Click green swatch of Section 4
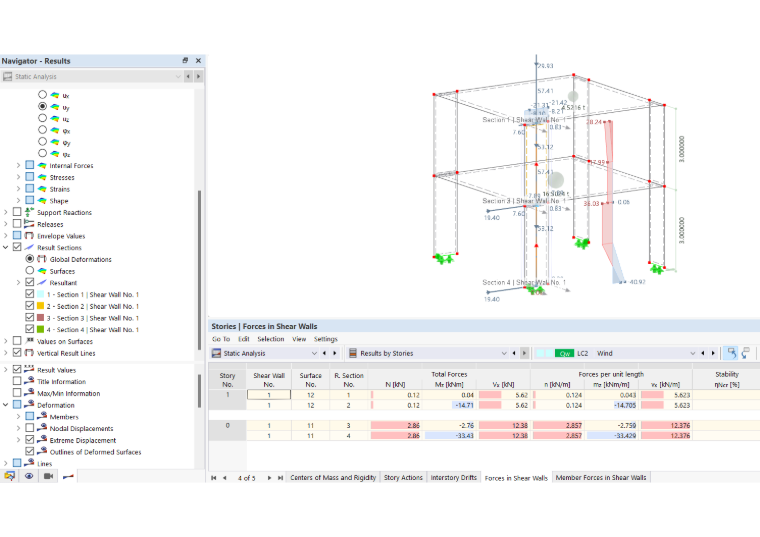Image resolution: width=760 pixels, height=537 pixels. pyautogui.click(x=41, y=329)
